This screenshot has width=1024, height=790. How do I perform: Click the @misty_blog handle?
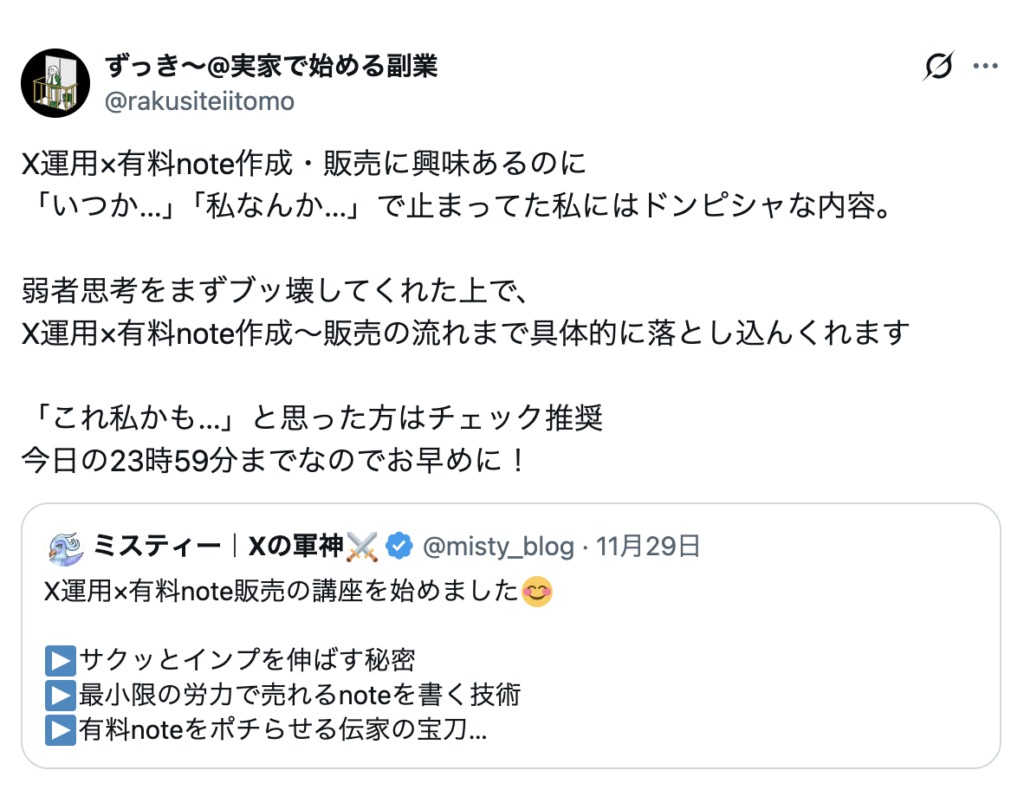click(498, 546)
